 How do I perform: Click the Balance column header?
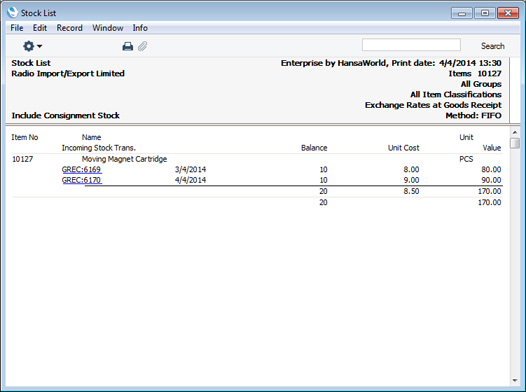click(x=314, y=148)
